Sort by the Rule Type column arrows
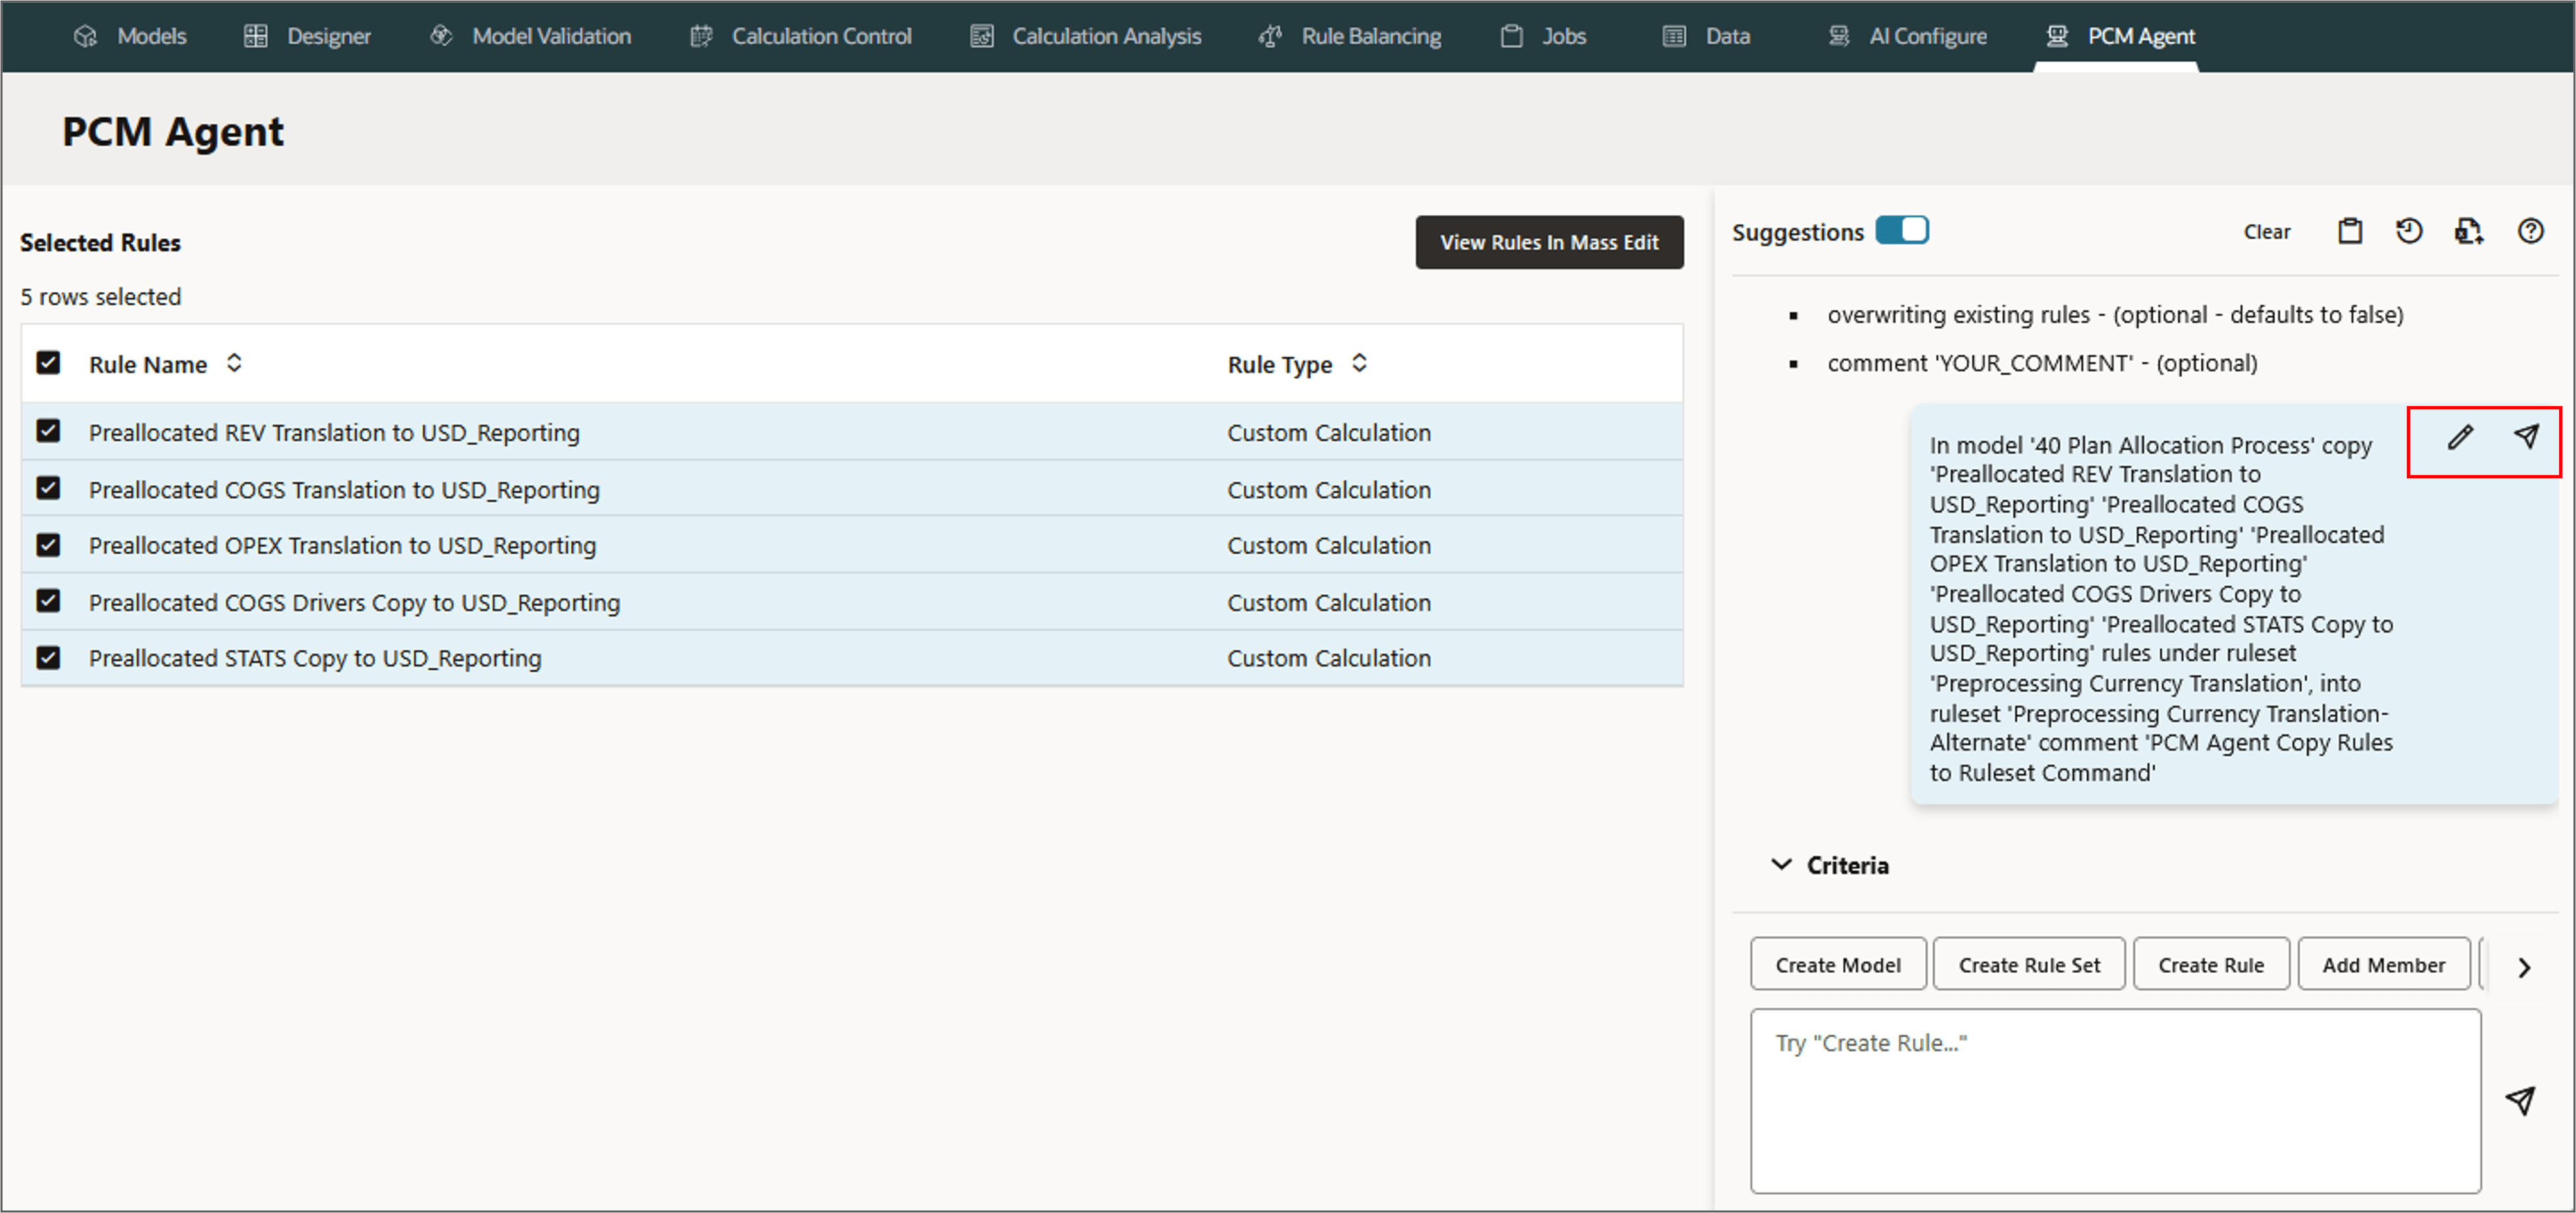This screenshot has height=1213, width=2576. coord(1359,363)
